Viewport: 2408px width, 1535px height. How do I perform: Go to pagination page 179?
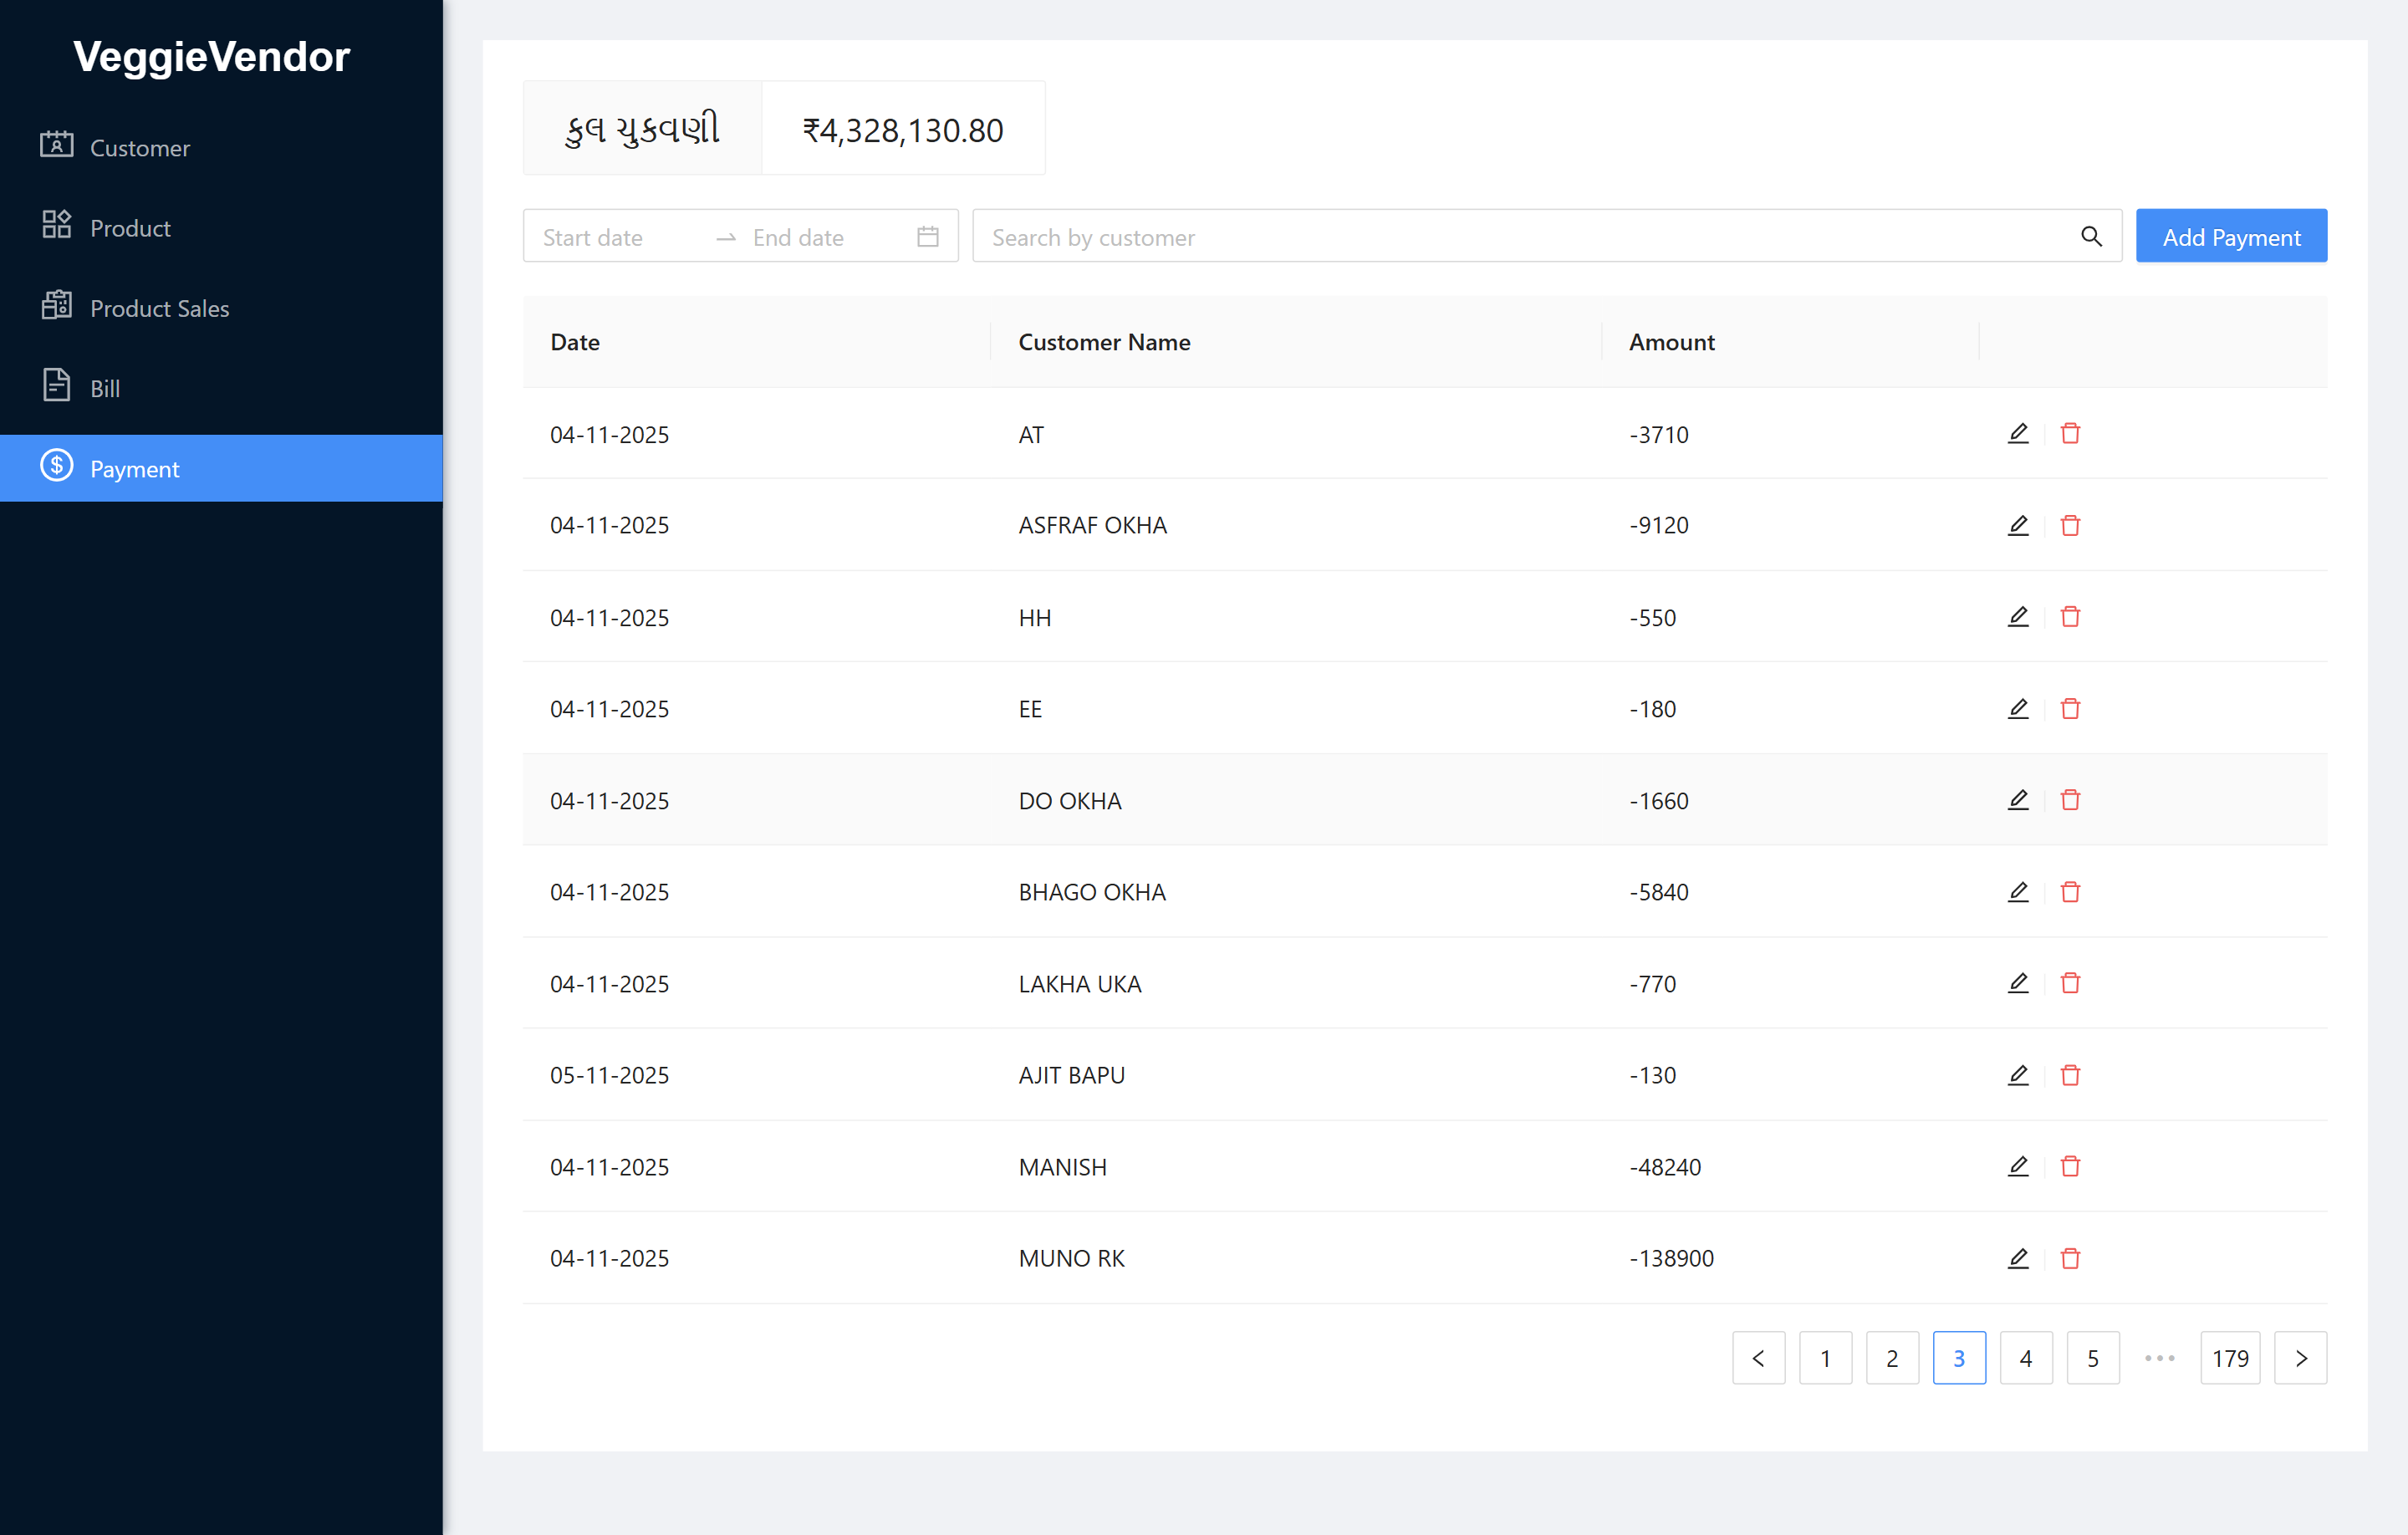pyautogui.click(x=2231, y=1358)
